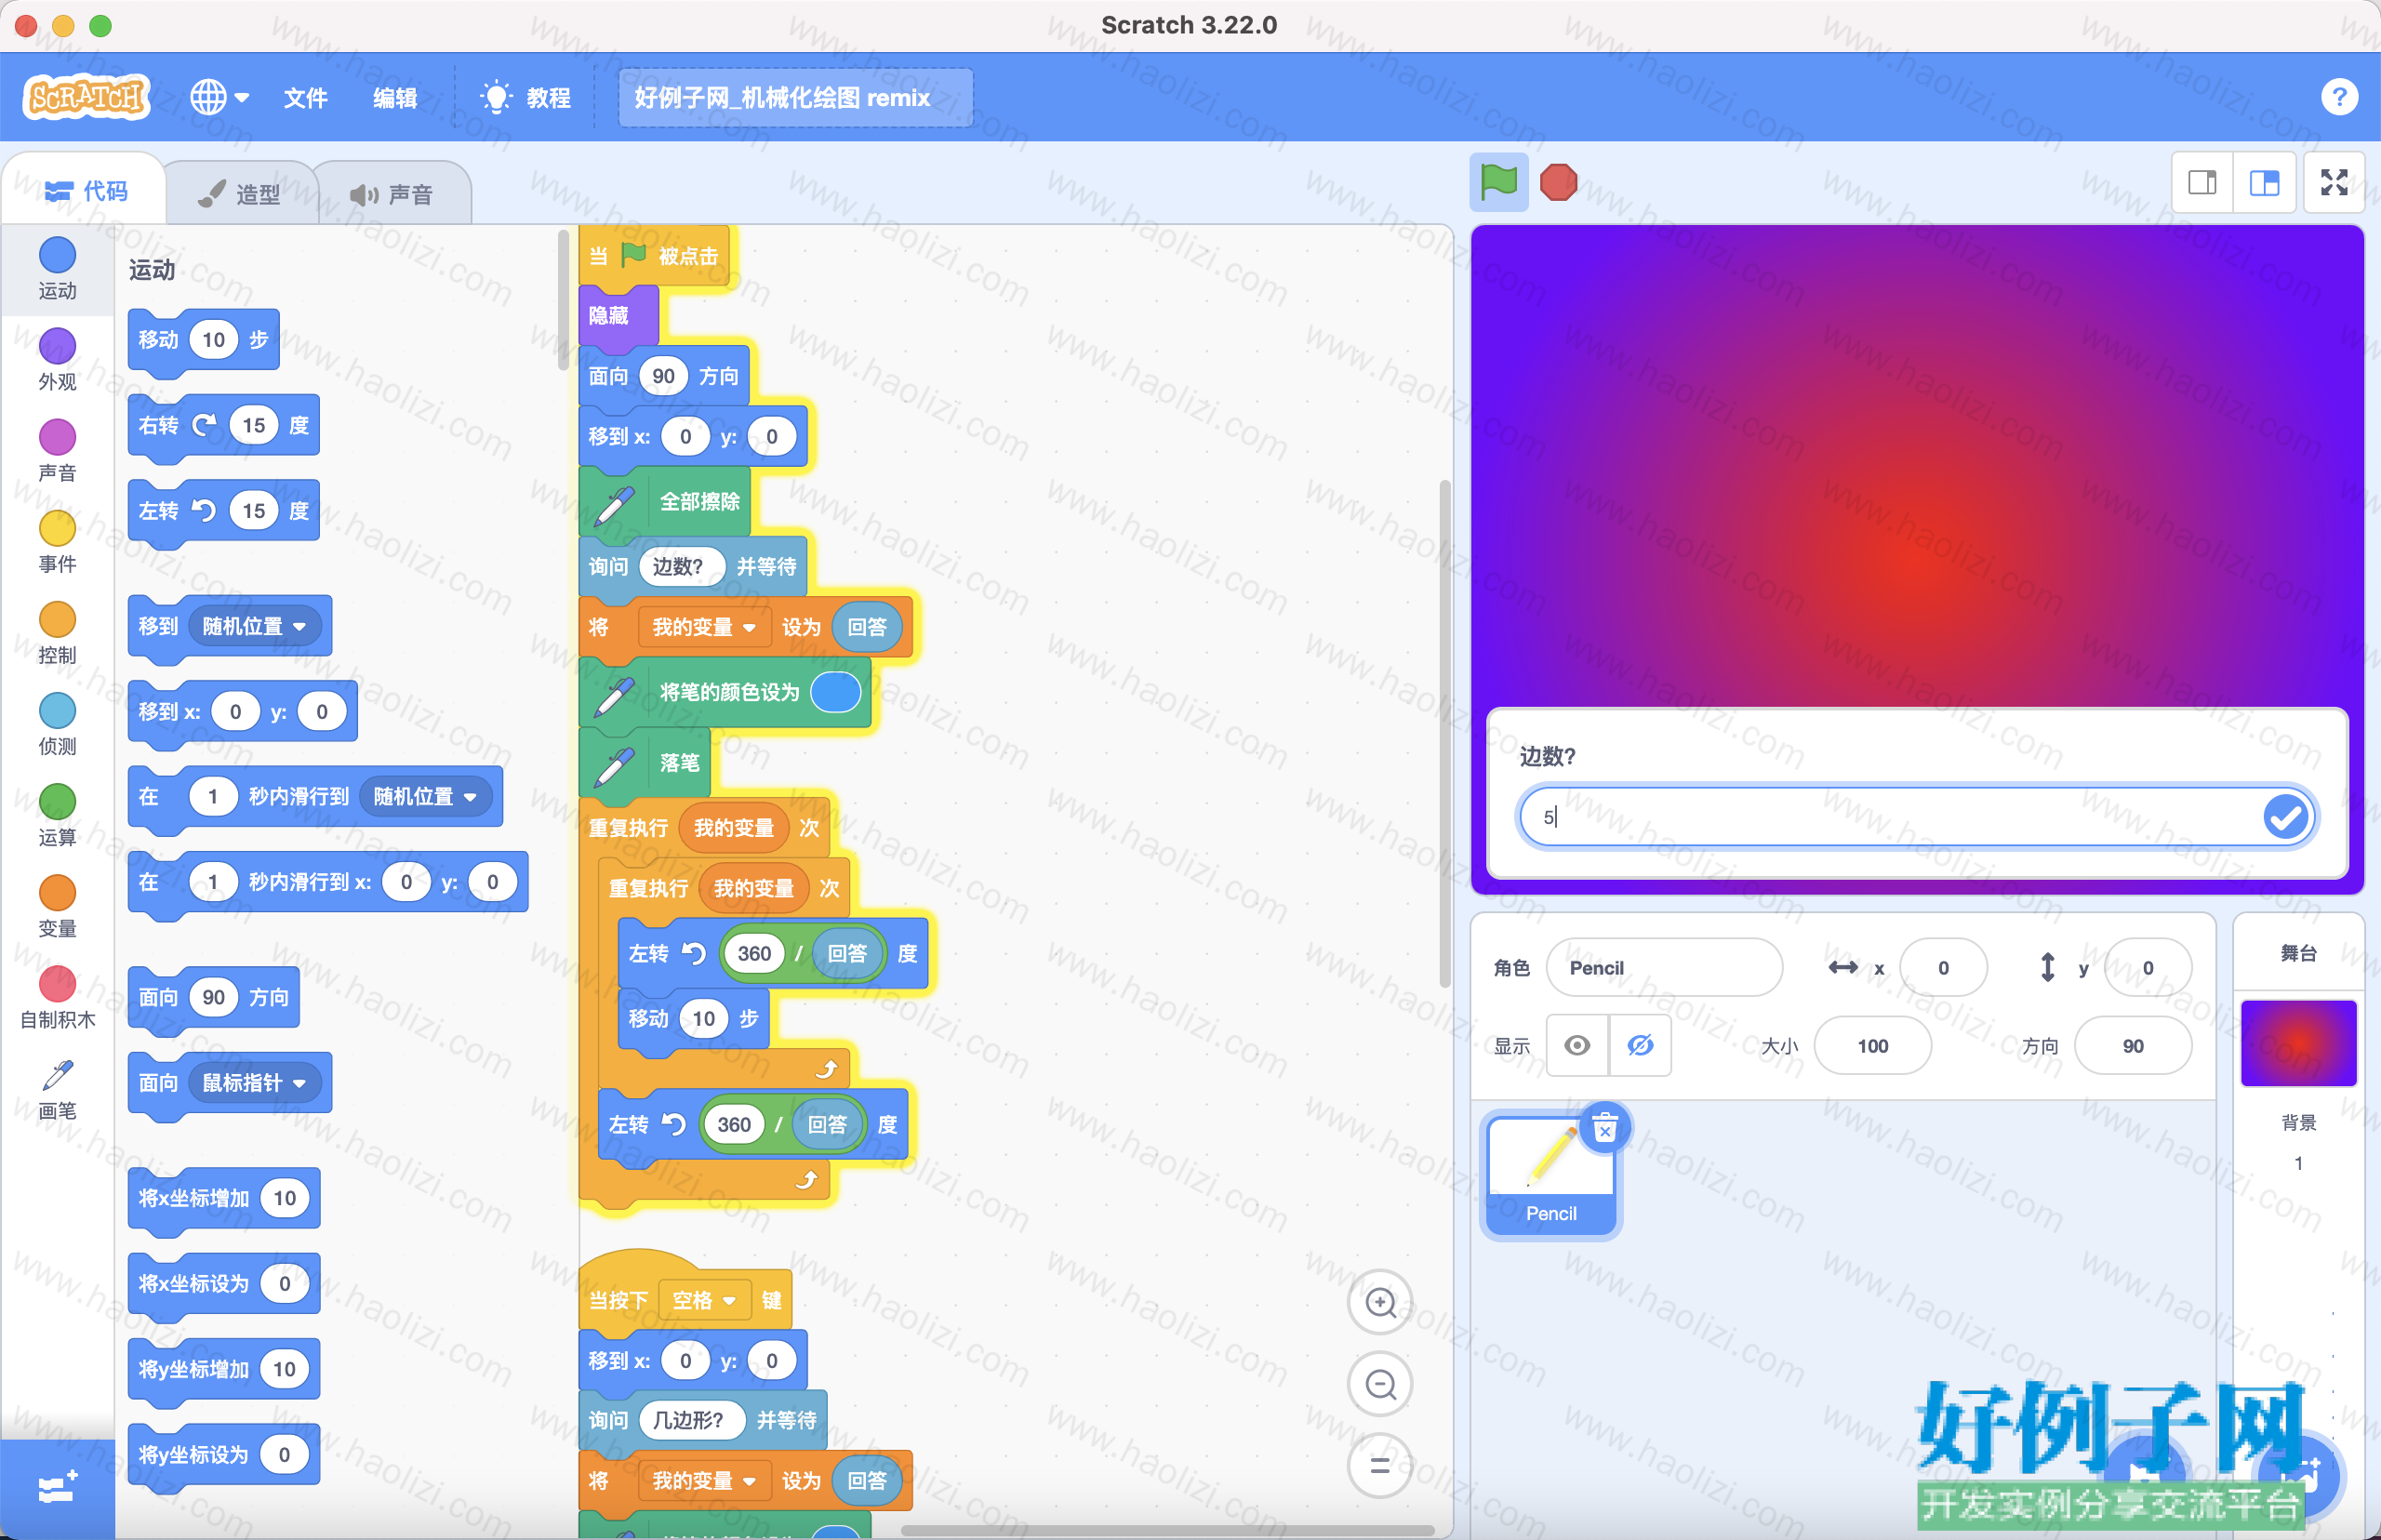Edit the sprite x position field
The image size is (2381, 1540).
tap(1943, 967)
